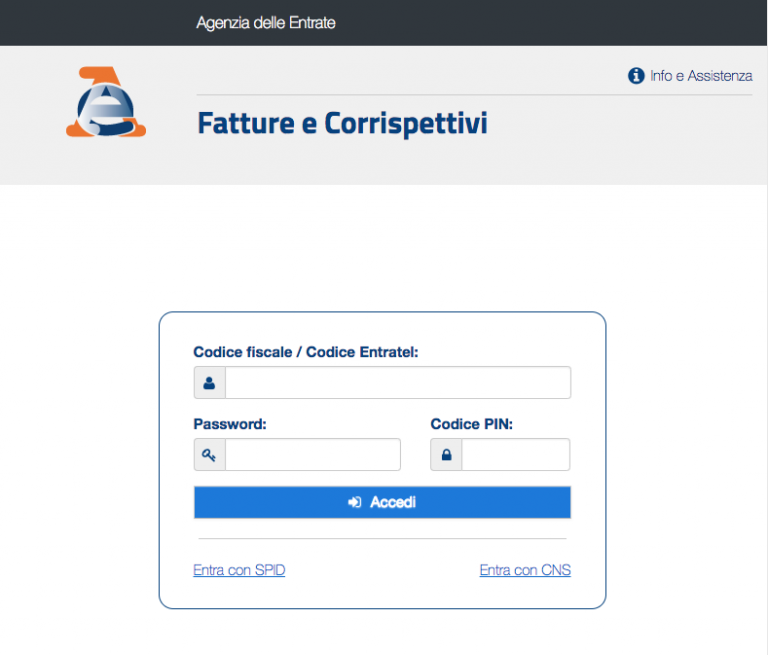
Task: Click the Accedi button text
Action: [x=393, y=502]
